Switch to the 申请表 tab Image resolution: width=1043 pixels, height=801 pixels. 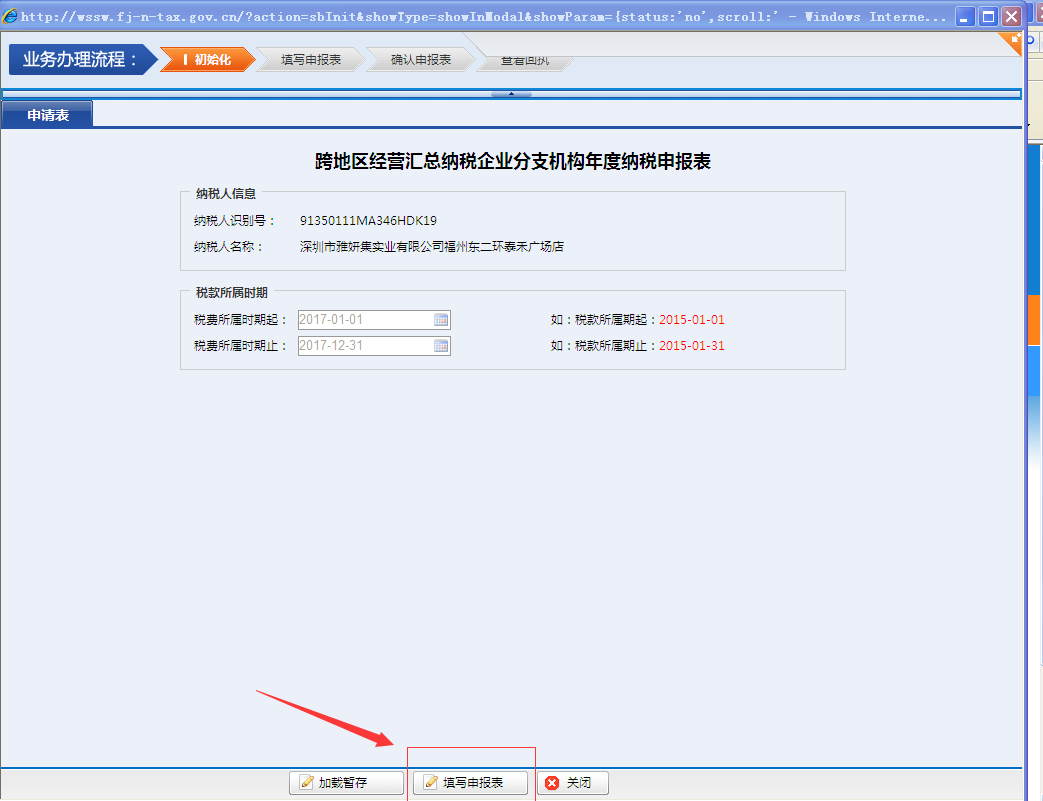[47, 115]
